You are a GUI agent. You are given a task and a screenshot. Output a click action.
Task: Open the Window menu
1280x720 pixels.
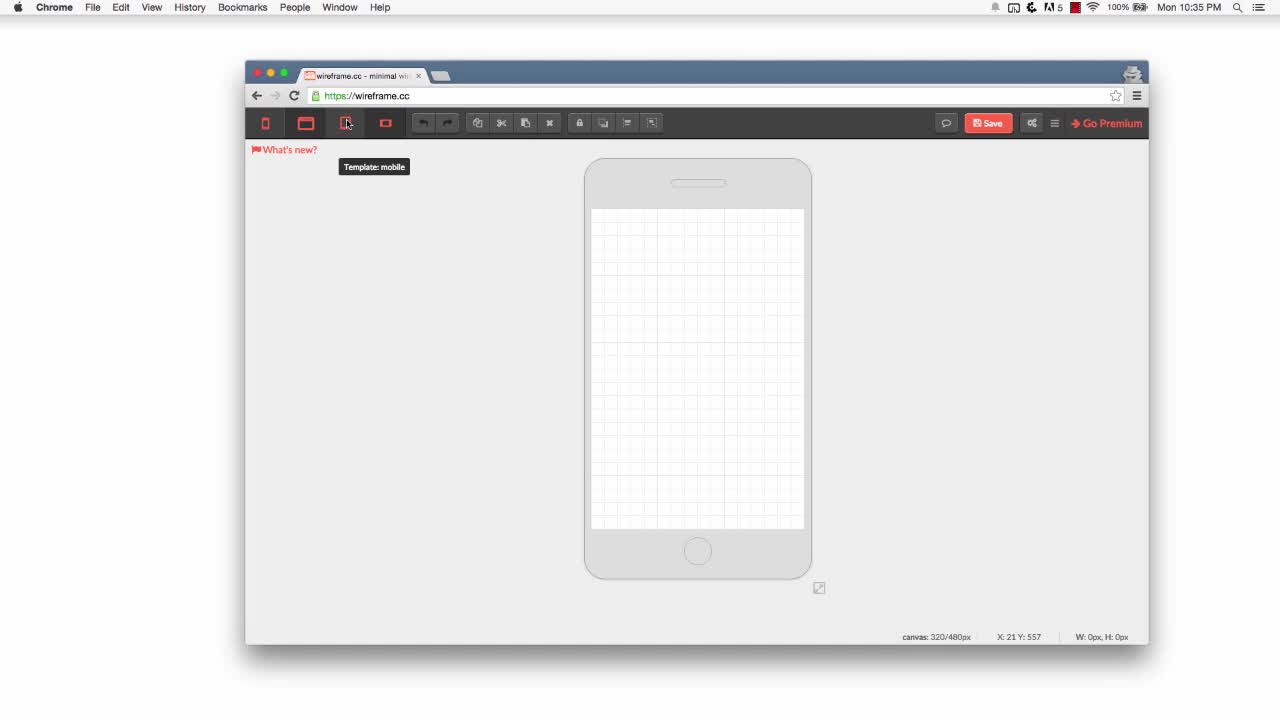340,7
